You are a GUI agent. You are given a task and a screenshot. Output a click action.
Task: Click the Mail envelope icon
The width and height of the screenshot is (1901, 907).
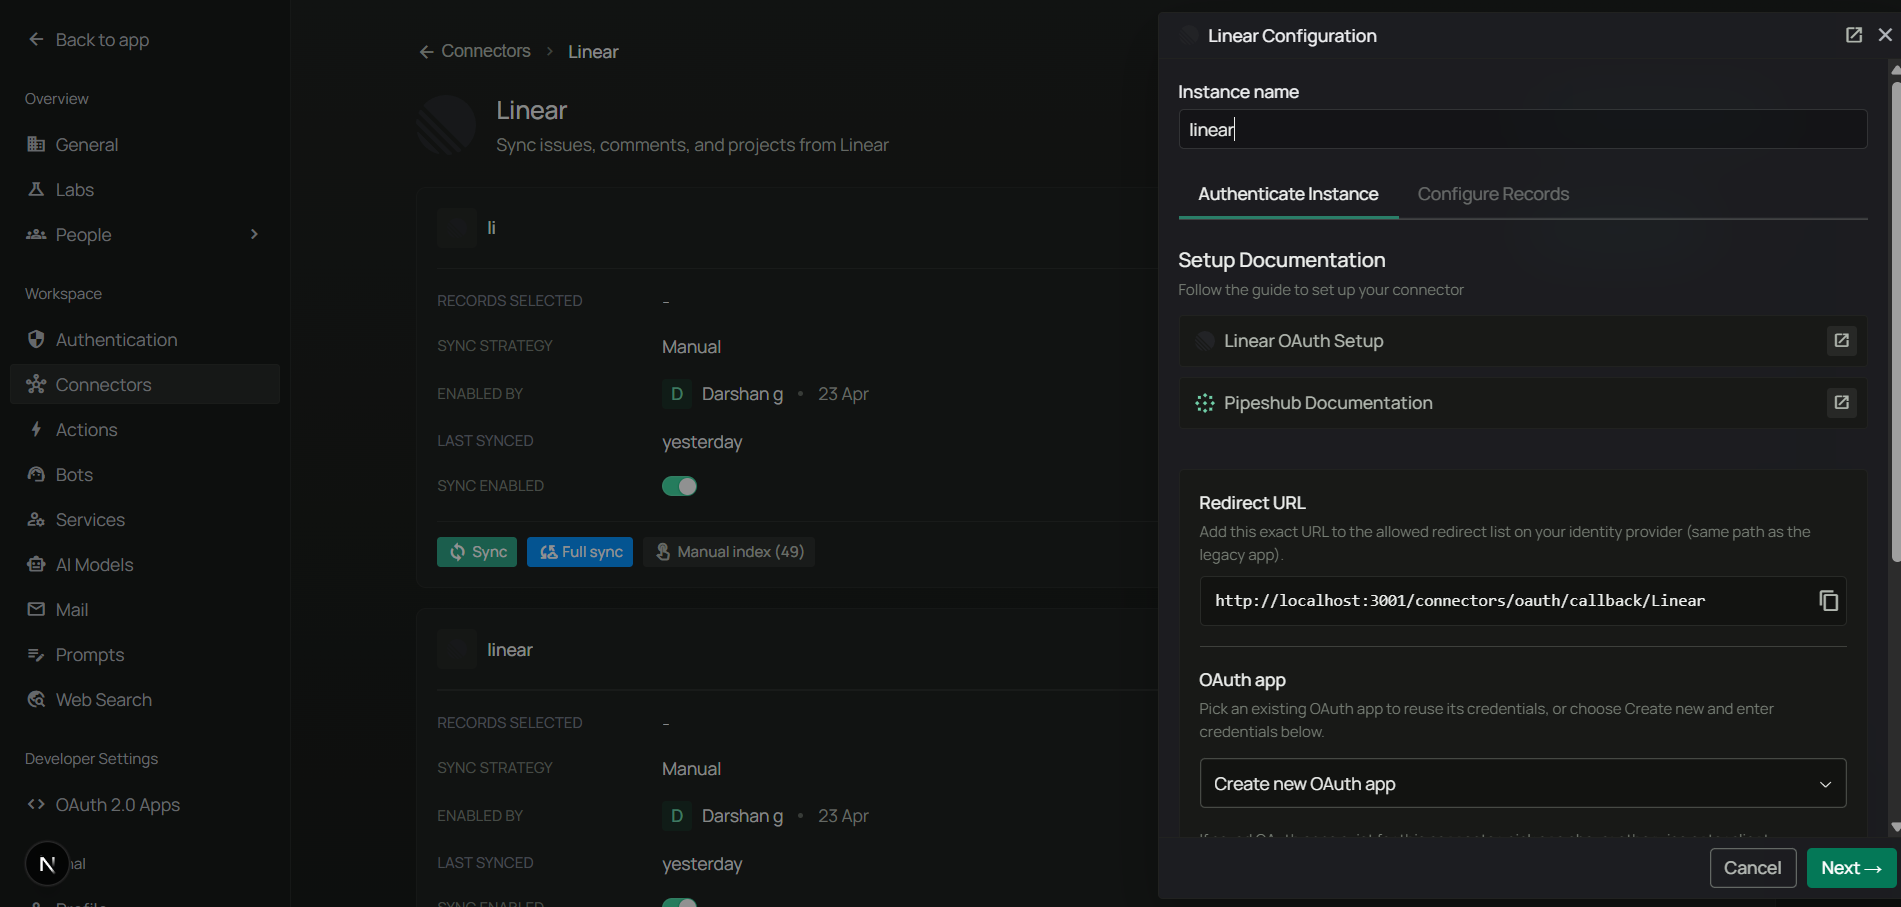[36, 609]
